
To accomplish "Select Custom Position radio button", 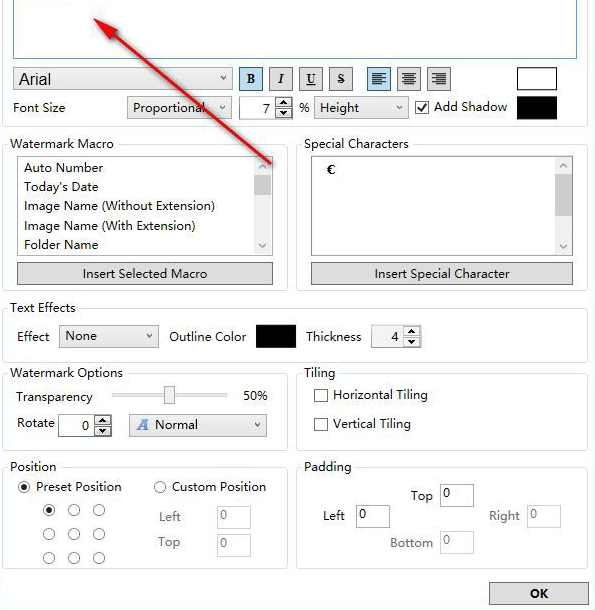I will pyautogui.click(x=160, y=487).
